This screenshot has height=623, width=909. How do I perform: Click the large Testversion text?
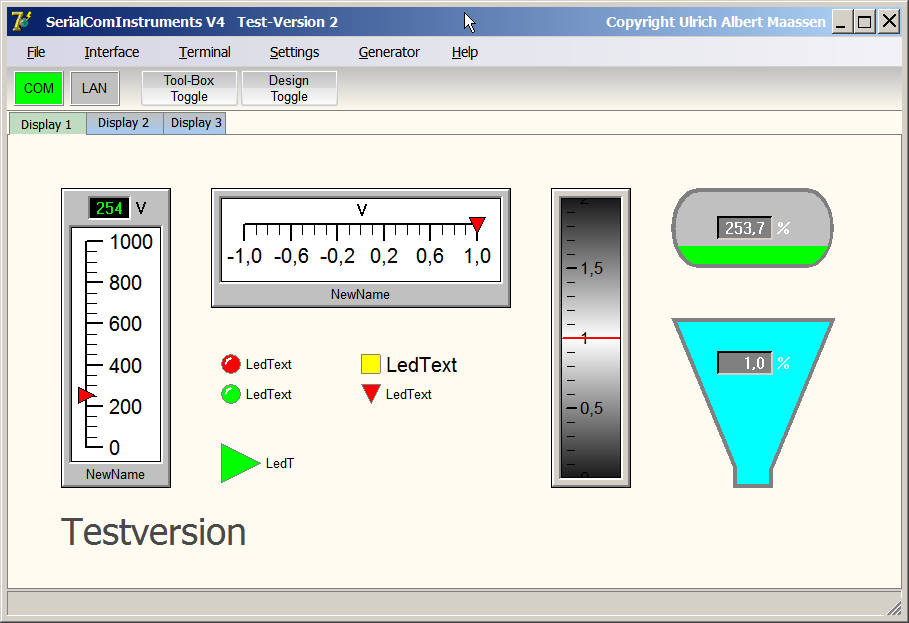tap(154, 531)
